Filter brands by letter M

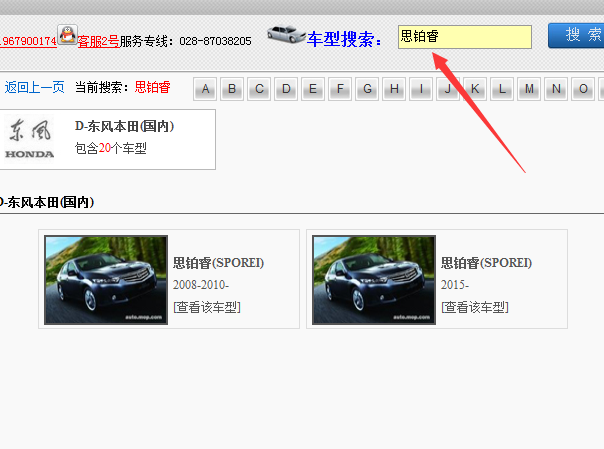click(529, 89)
